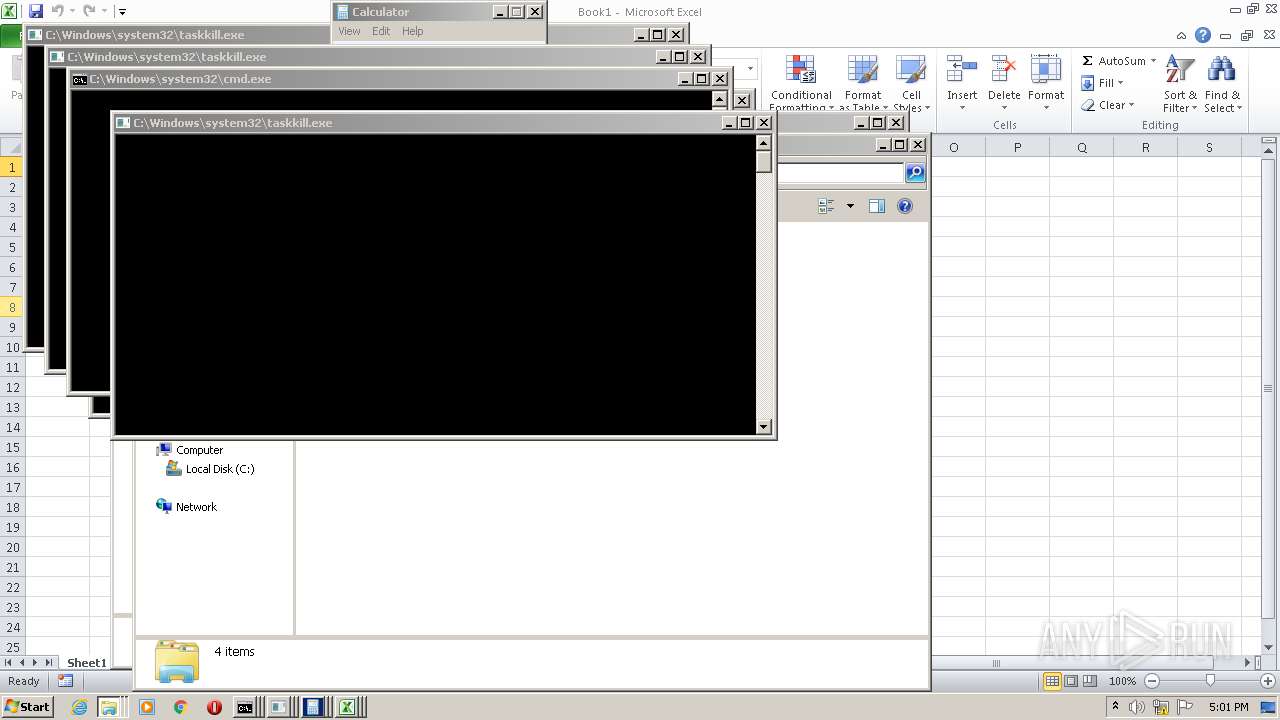Click the Delete cells icon
Screen dimensions: 1280x720
coord(1003,70)
